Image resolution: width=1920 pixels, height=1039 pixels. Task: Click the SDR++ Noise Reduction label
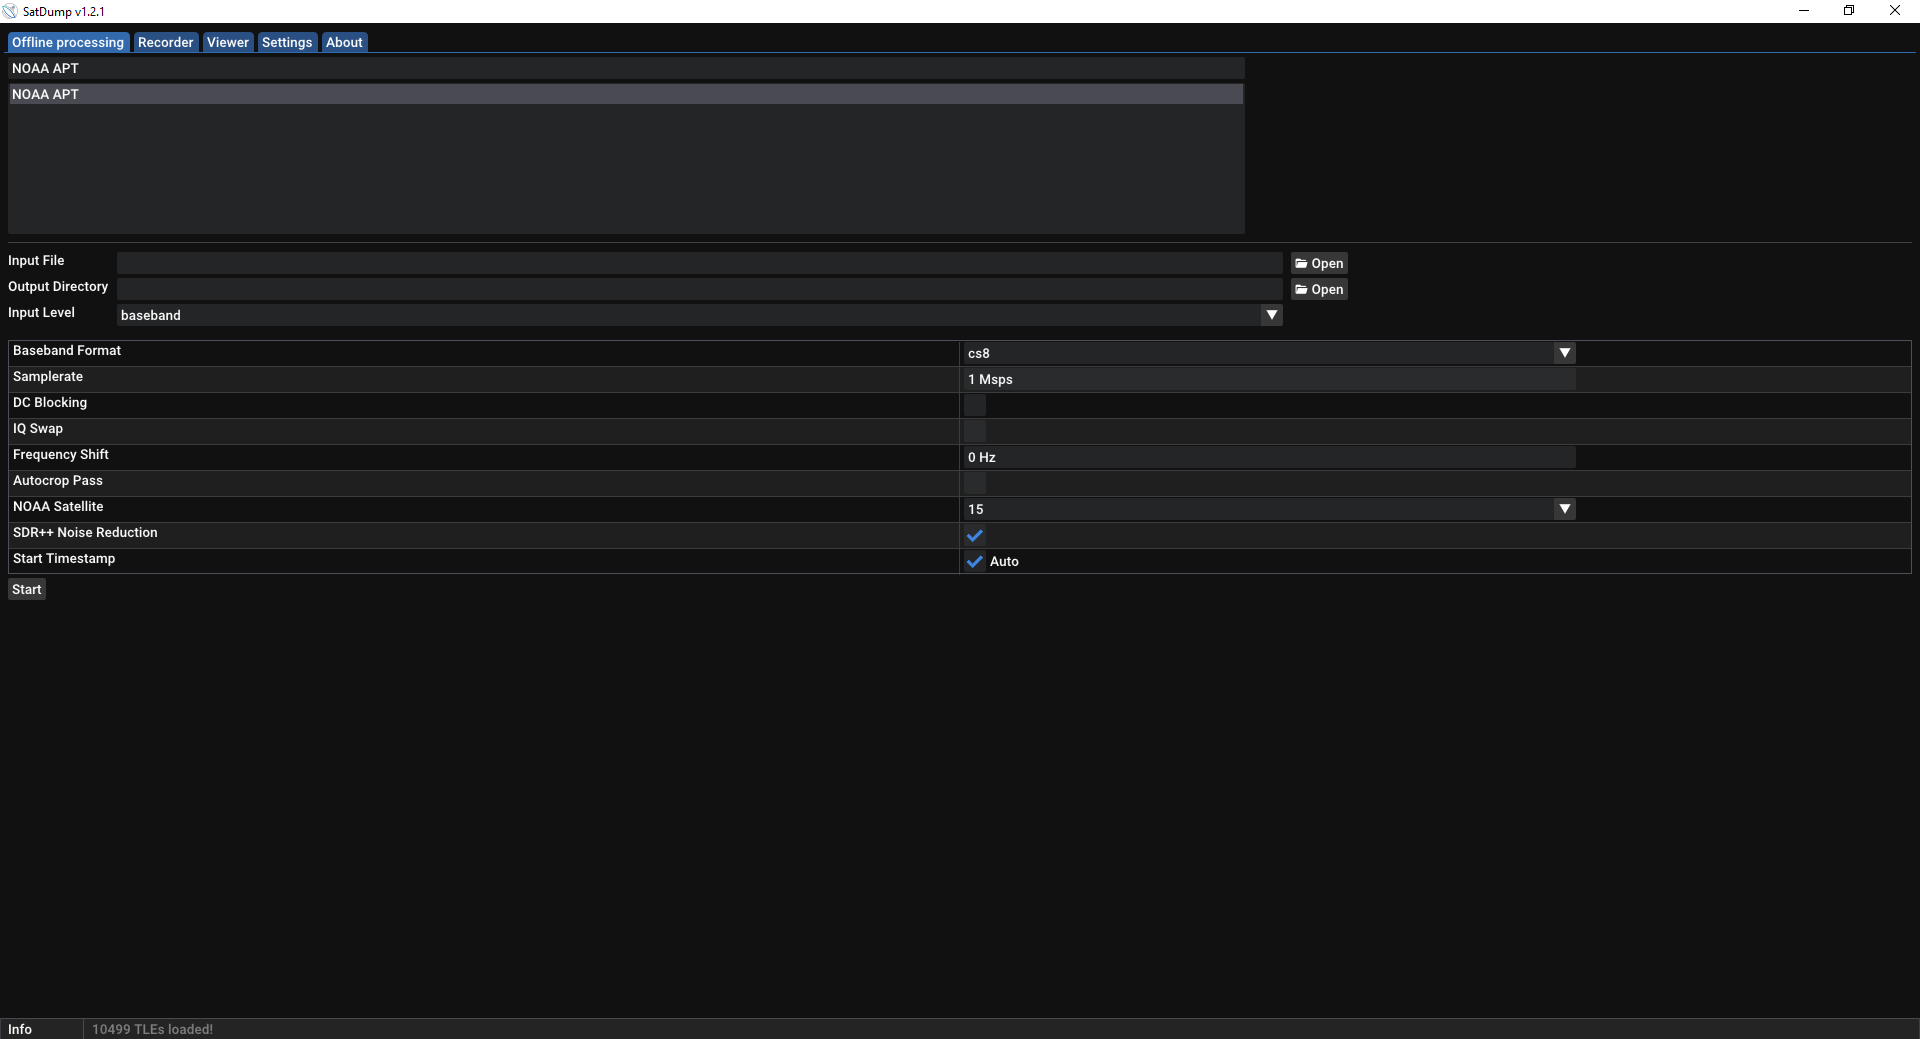[x=85, y=532]
